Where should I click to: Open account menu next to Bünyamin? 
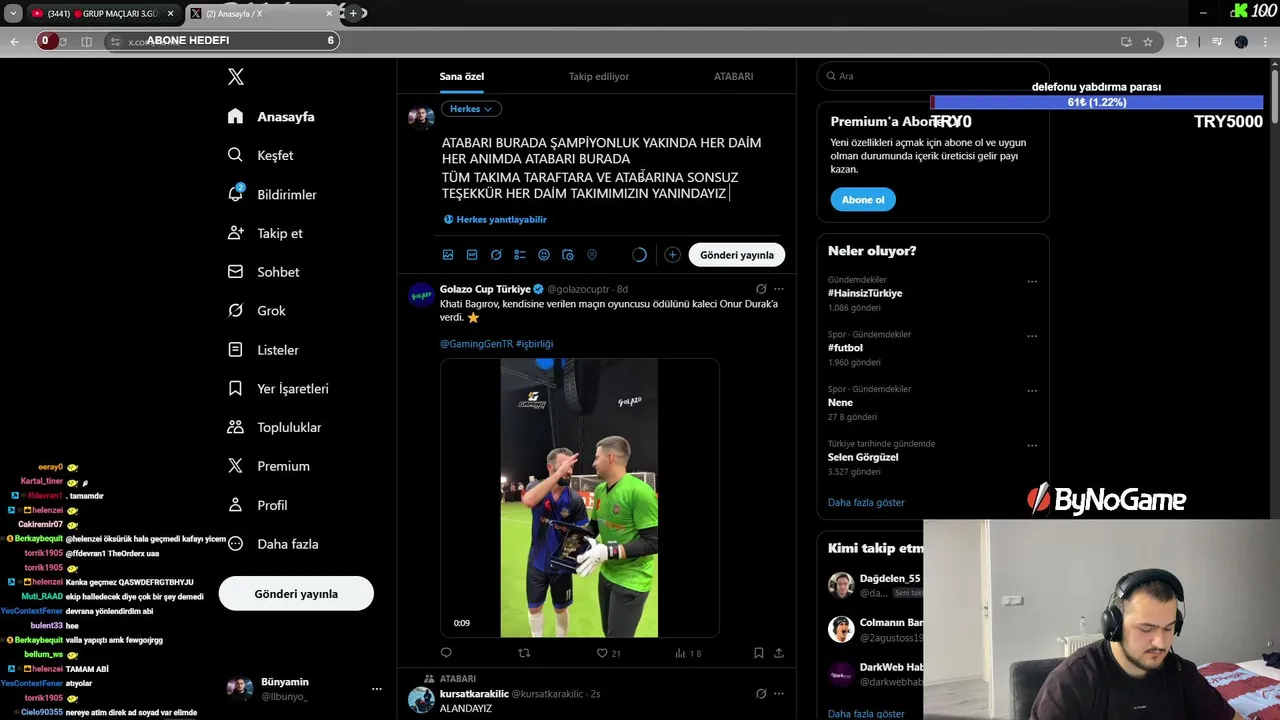click(377, 689)
